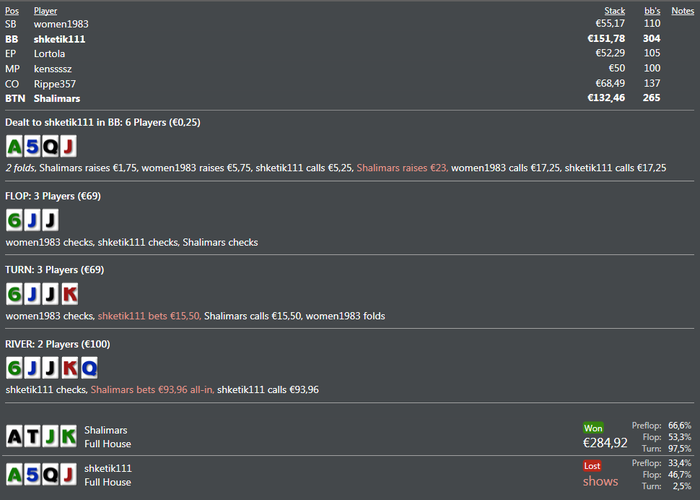Select player Shalimars in the BTN row
This screenshot has height=500, width=700.
[57, 98]
